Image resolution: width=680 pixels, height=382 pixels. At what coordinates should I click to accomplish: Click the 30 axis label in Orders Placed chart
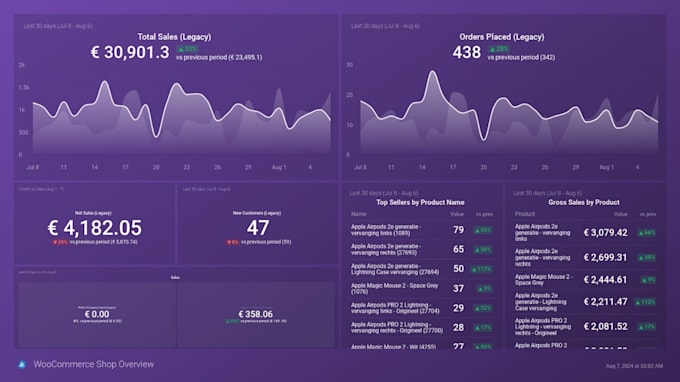pos(349,65)
